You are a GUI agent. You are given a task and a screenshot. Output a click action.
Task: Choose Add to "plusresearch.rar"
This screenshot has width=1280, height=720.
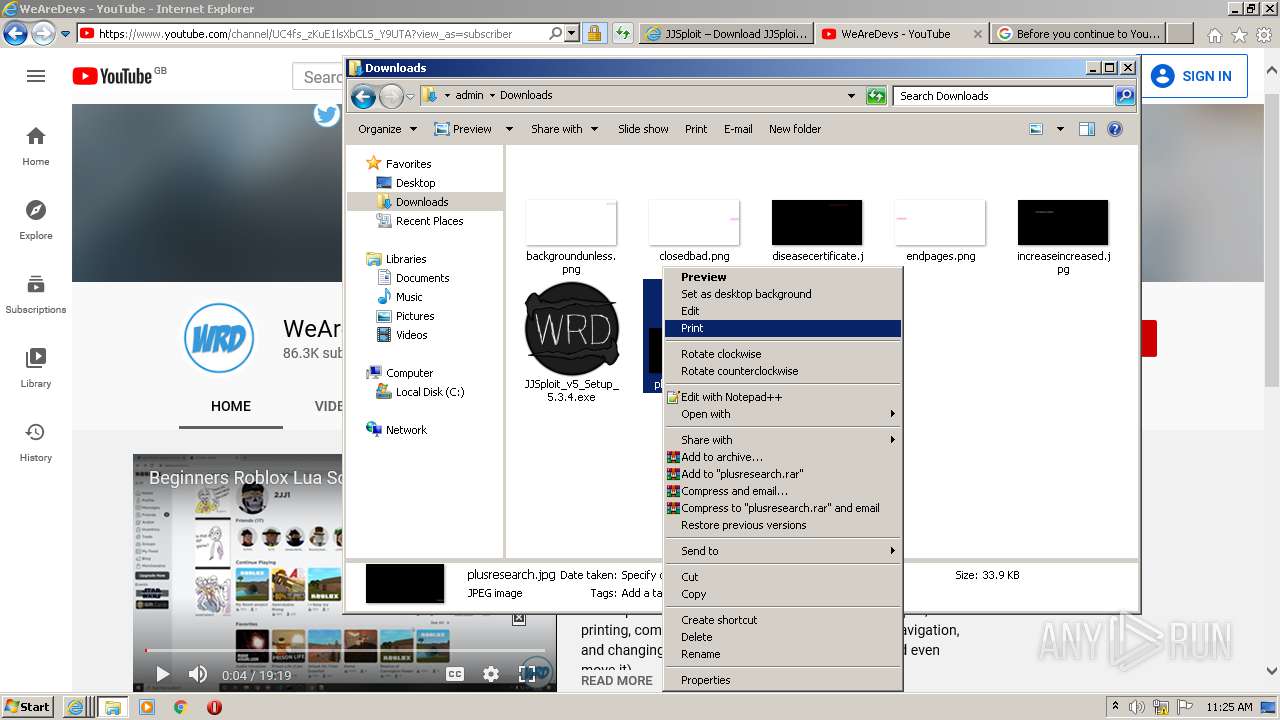pyautogui.click(x=783, y=474)
